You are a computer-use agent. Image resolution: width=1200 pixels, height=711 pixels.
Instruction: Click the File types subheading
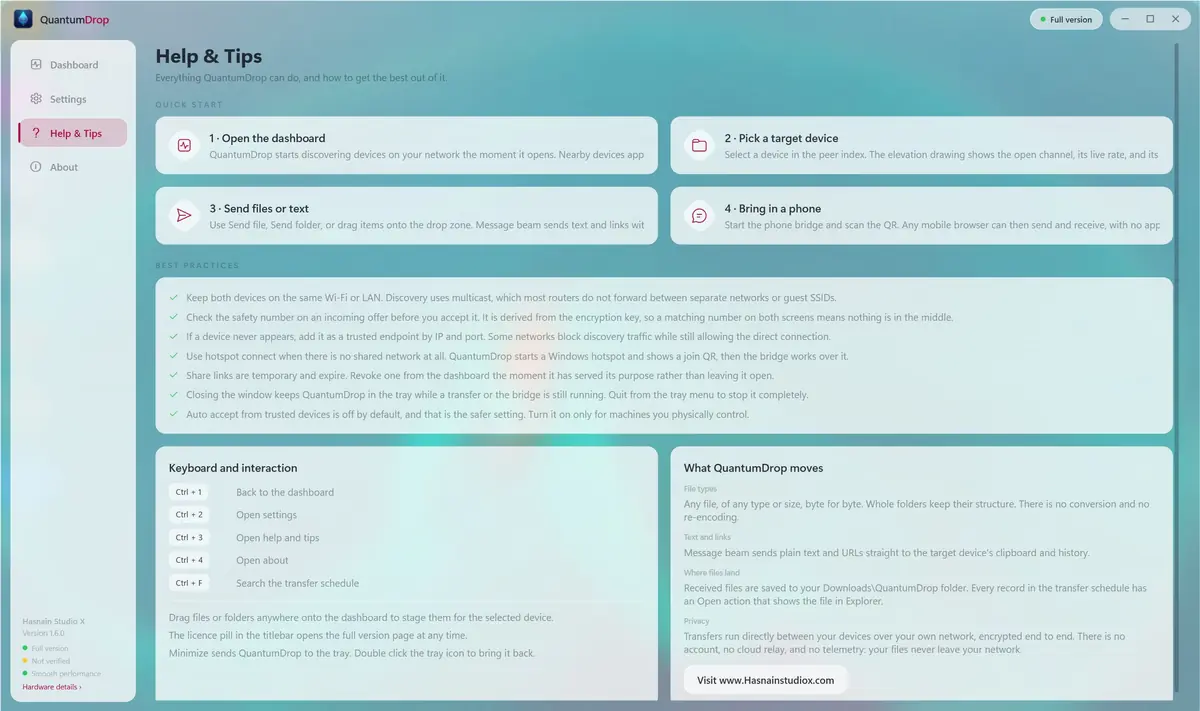(x=700, y=489)
